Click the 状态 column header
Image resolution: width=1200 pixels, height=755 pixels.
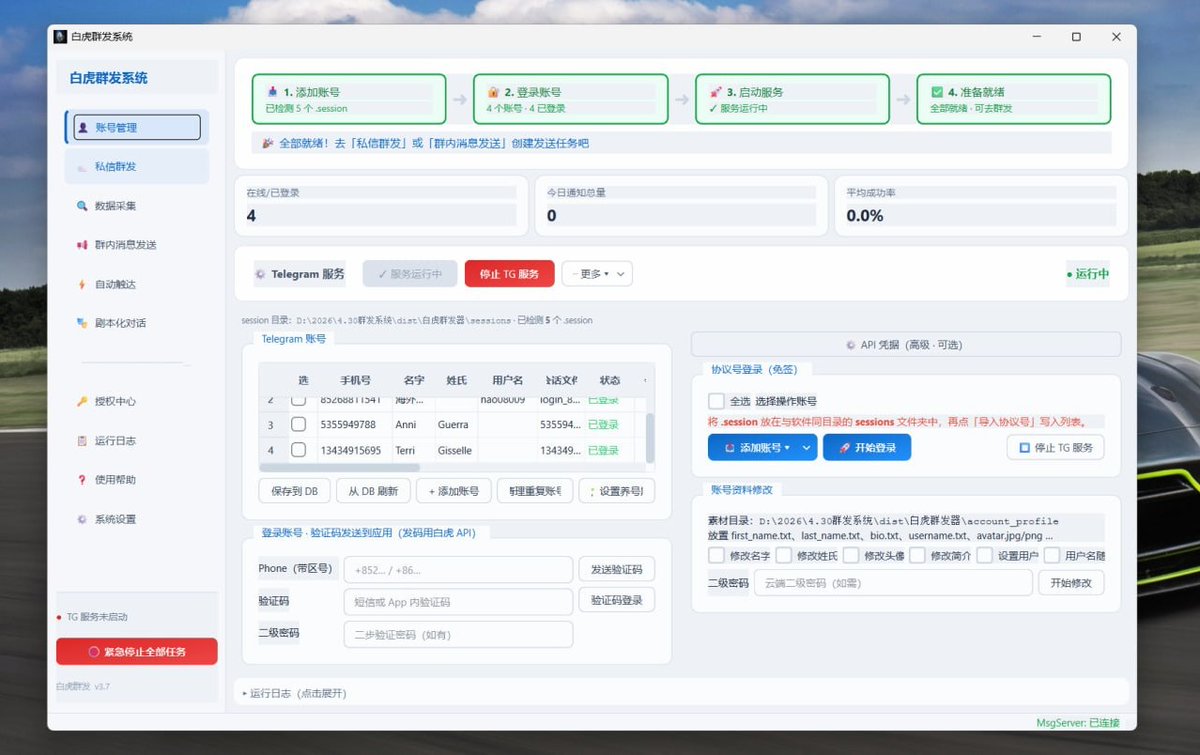pyautogui.click(x=610, y=380)
